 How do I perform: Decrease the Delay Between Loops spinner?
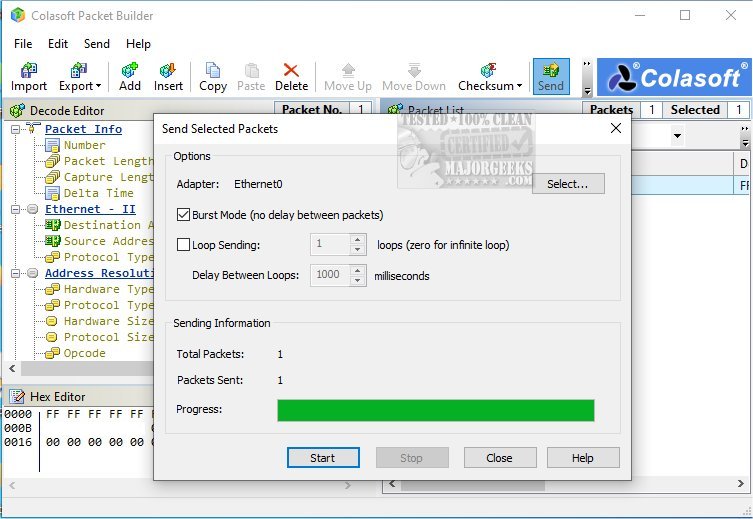[x=357, y=280]
